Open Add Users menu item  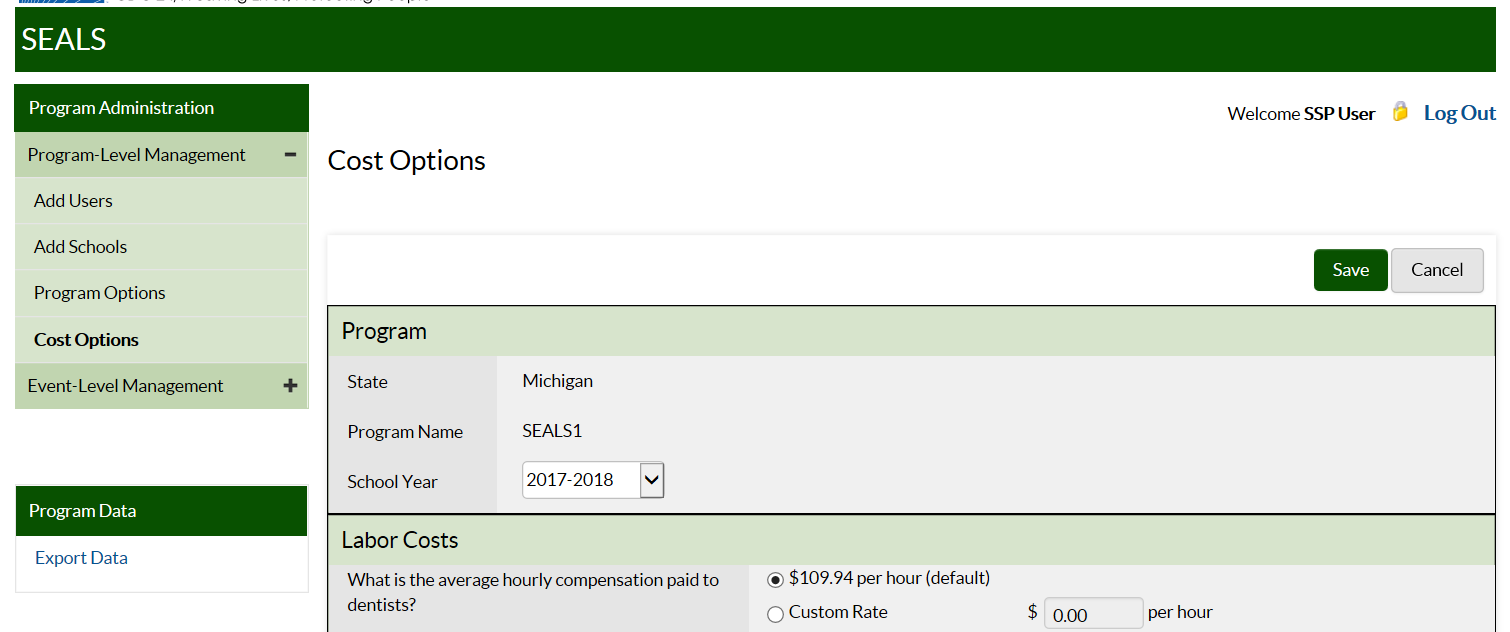click(73, 201)
